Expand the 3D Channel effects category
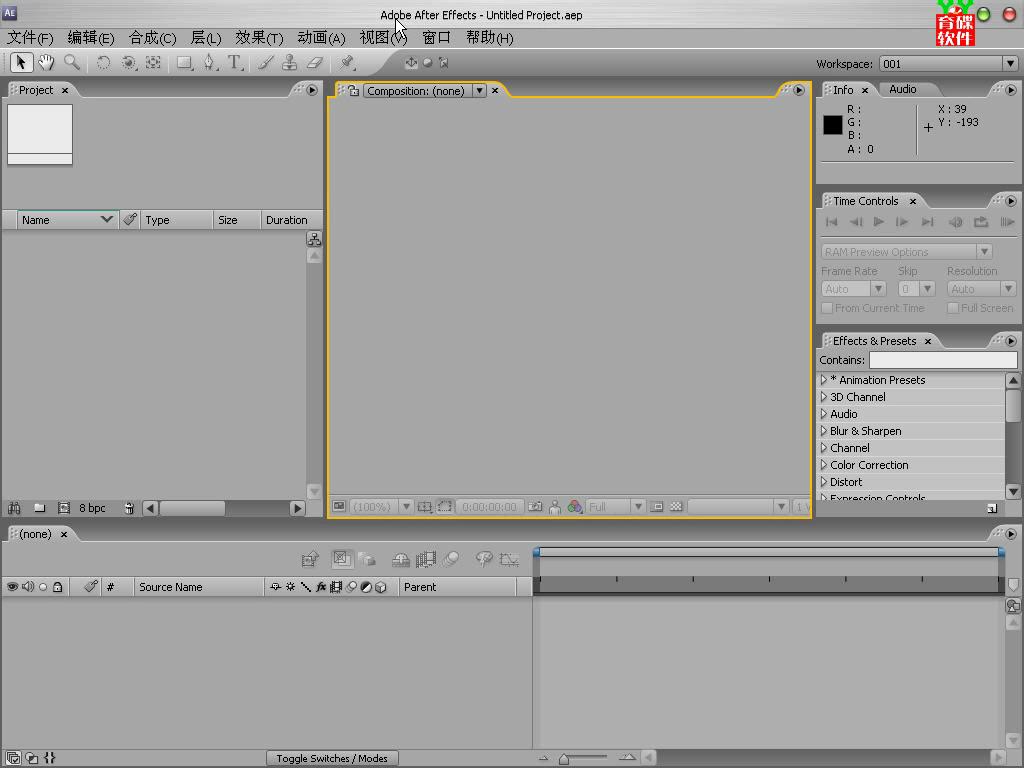 tap(824, 396)
